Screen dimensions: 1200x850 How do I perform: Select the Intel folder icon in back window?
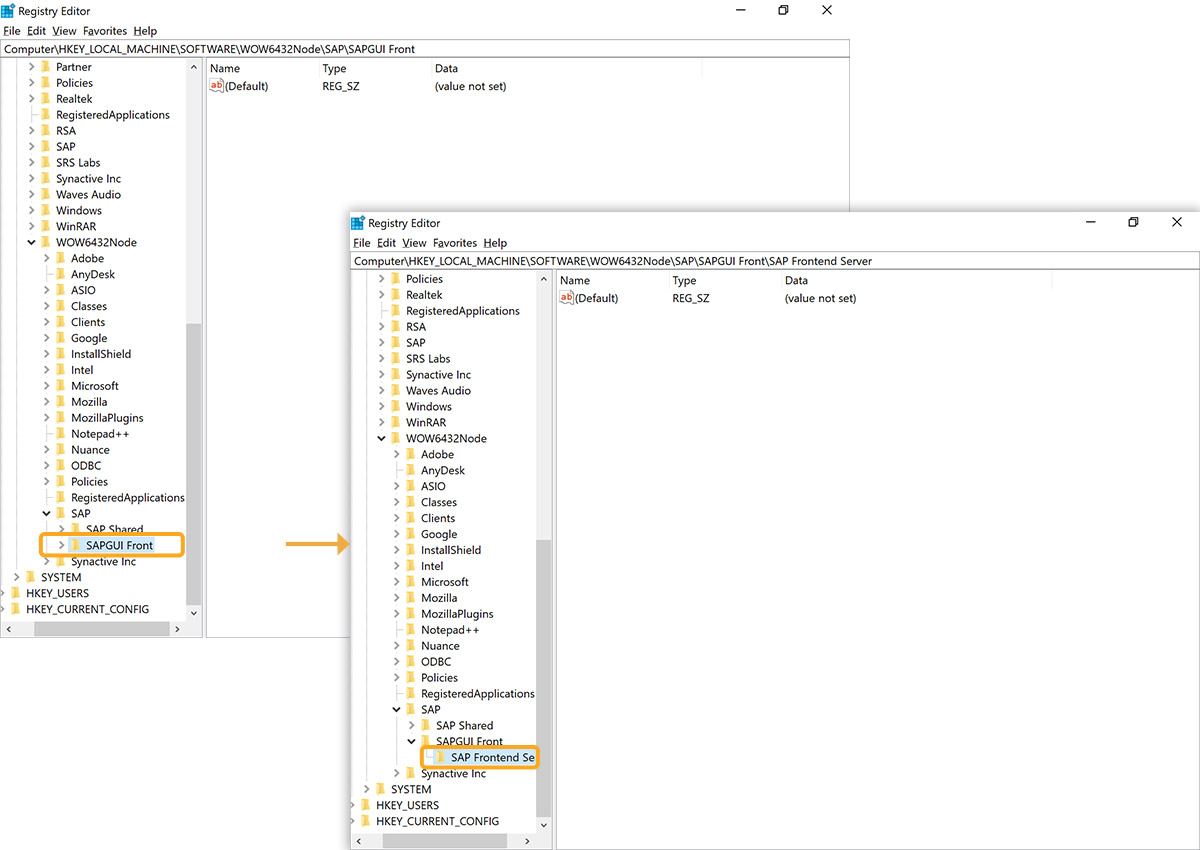pos(60,370)
